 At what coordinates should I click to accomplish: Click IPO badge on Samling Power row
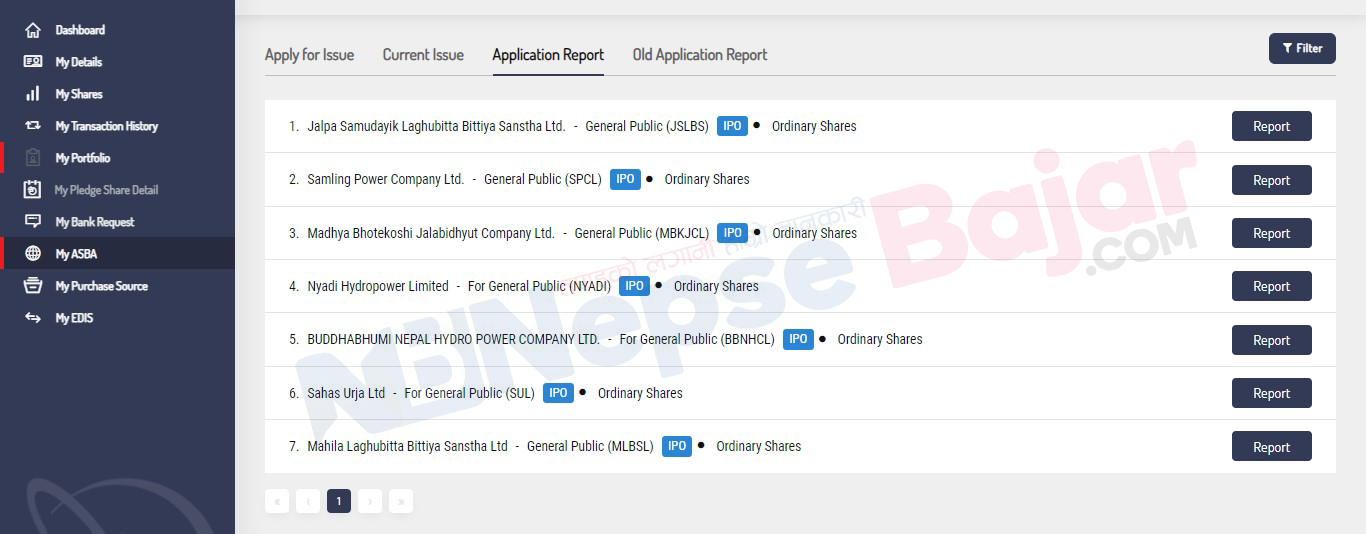pos(625,179)
